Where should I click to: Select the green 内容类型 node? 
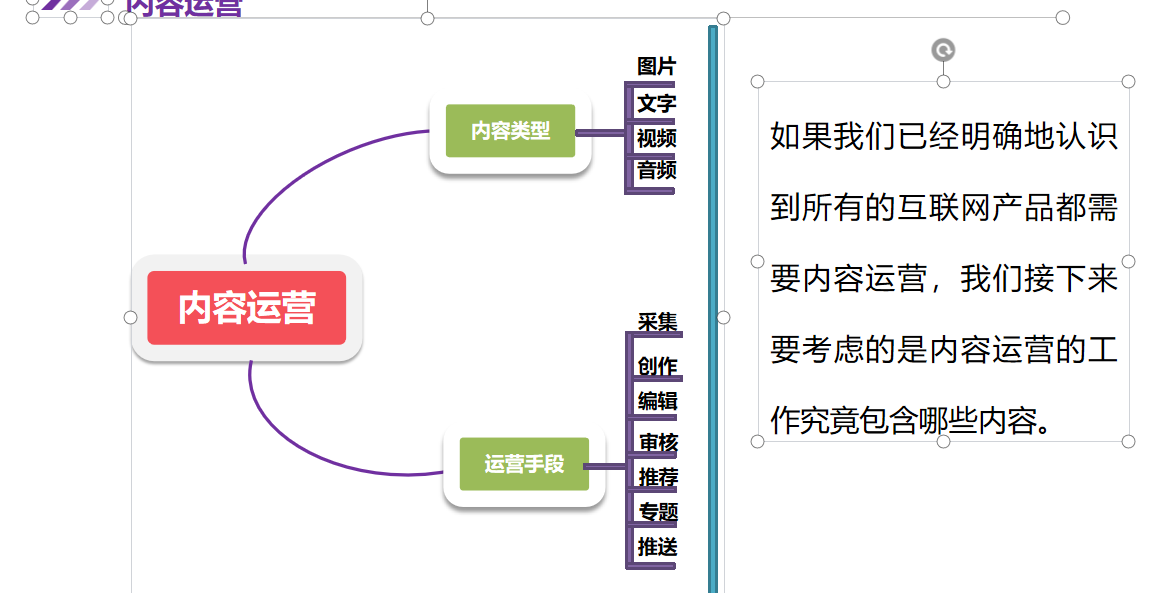pyautogui.click(x=510, y=130)
